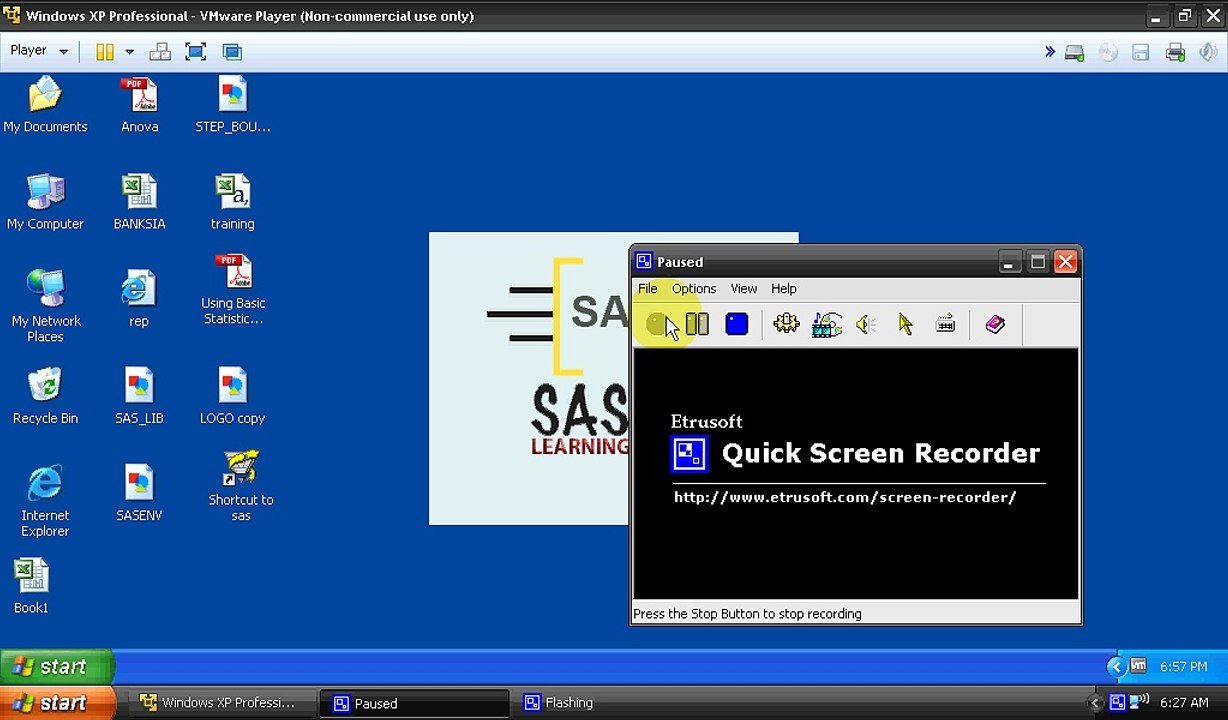This screenshot has height=720, width=1228.
Task: Select the My Computer desktop icon
Action: [45, 203]
